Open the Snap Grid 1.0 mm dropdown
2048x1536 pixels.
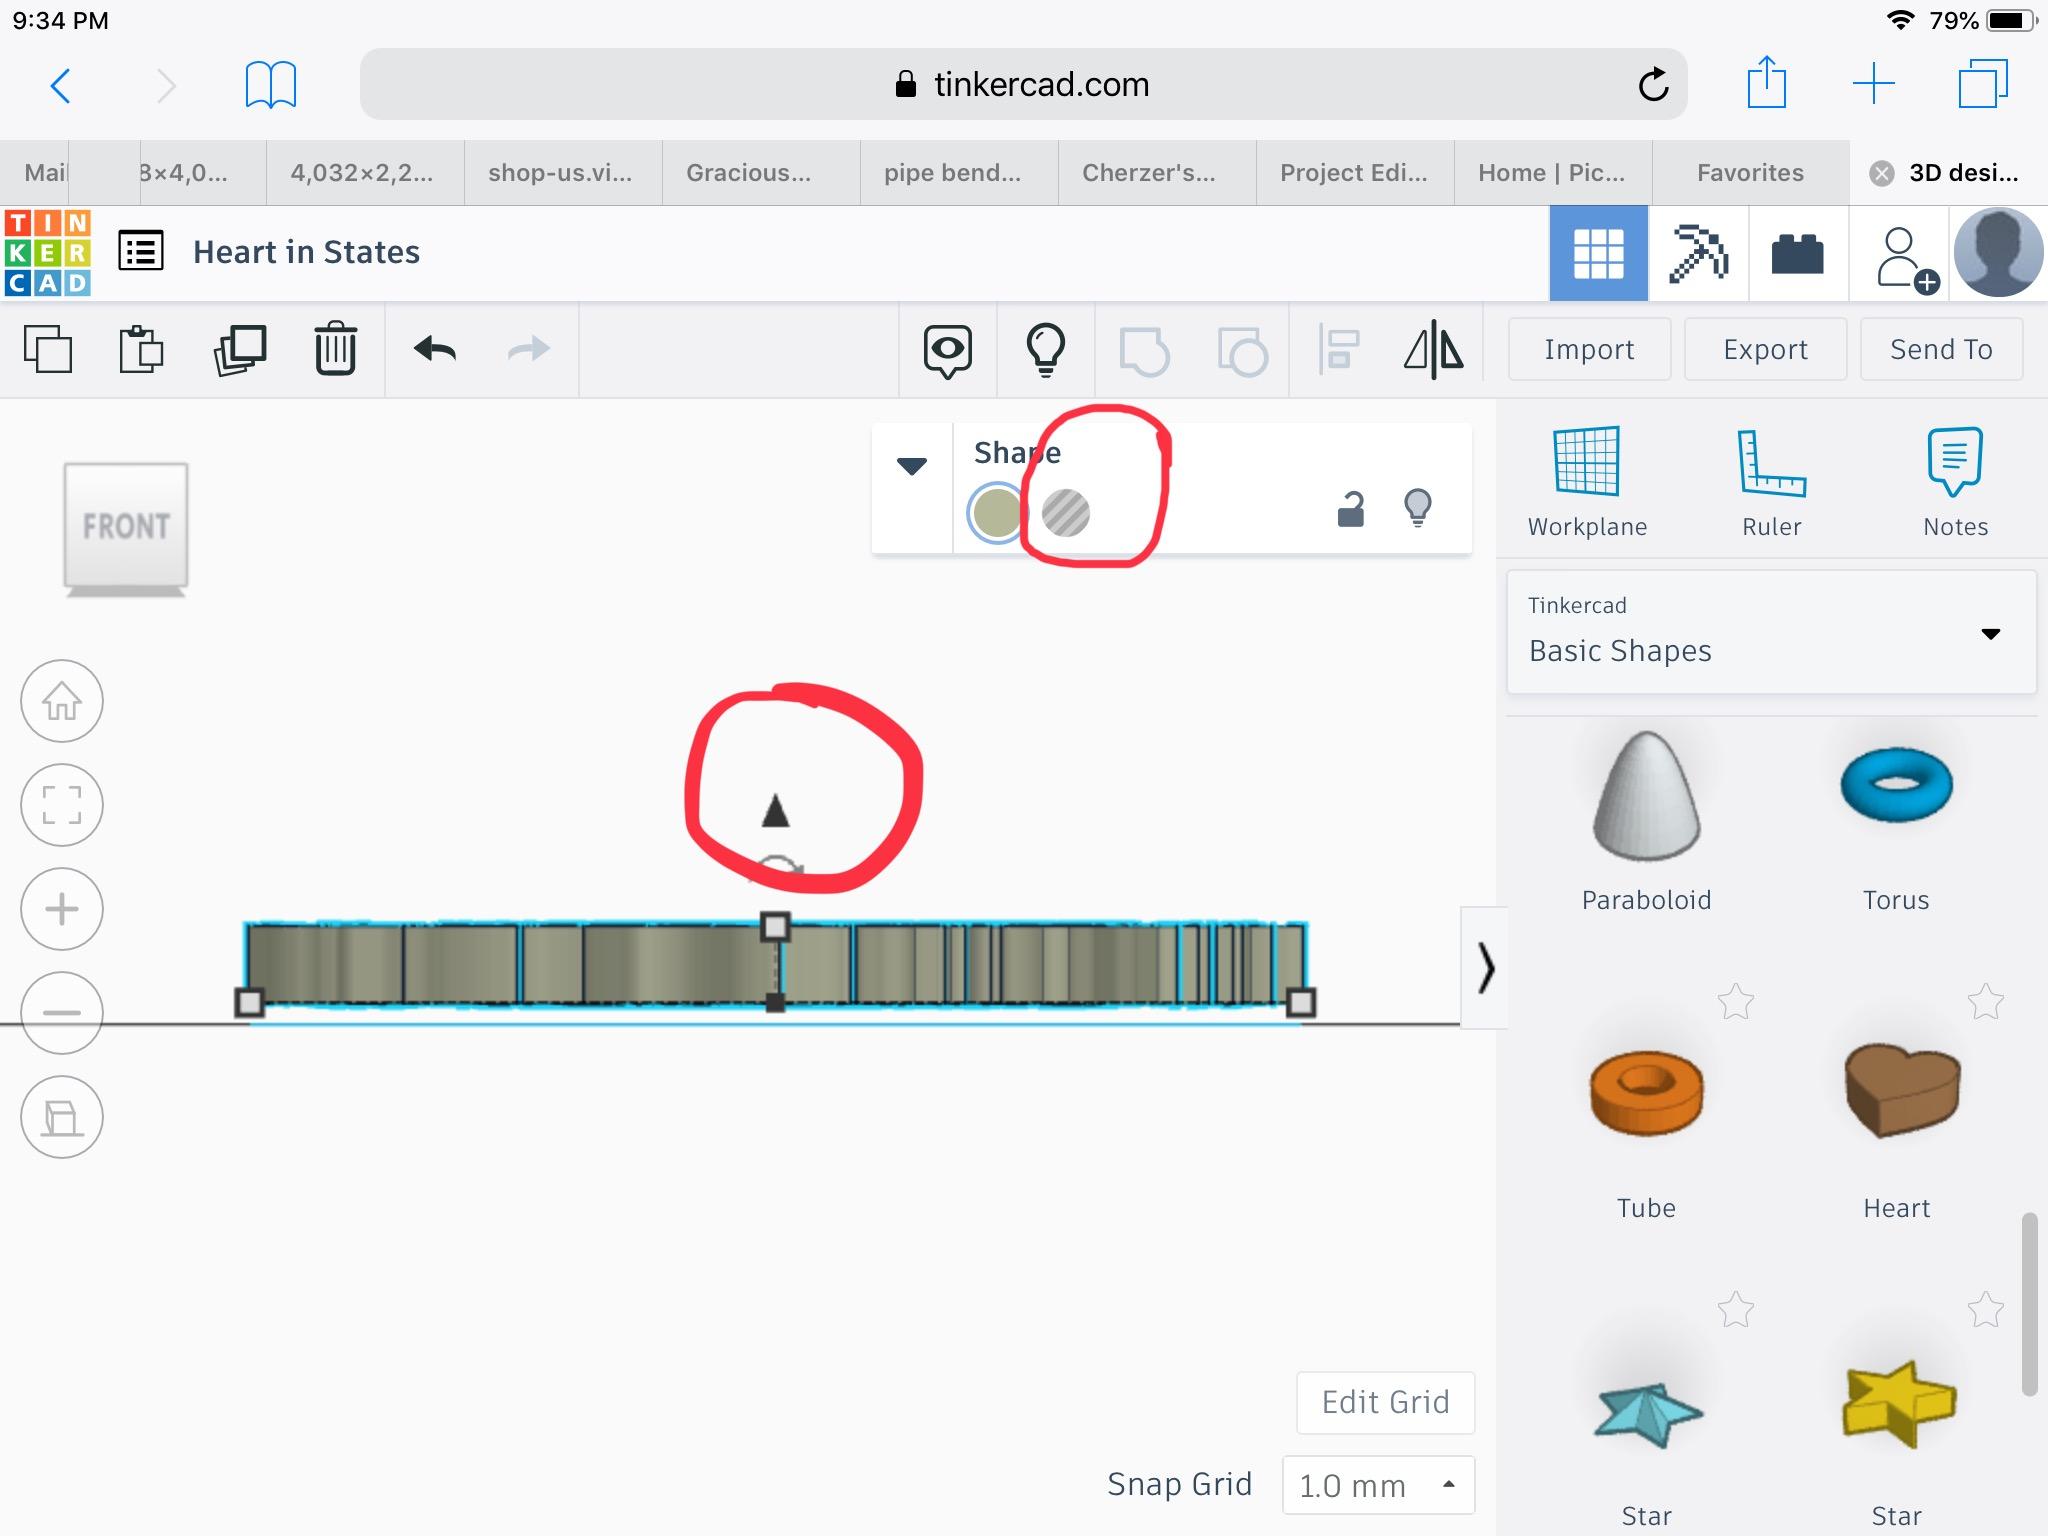[1377, 1485]
